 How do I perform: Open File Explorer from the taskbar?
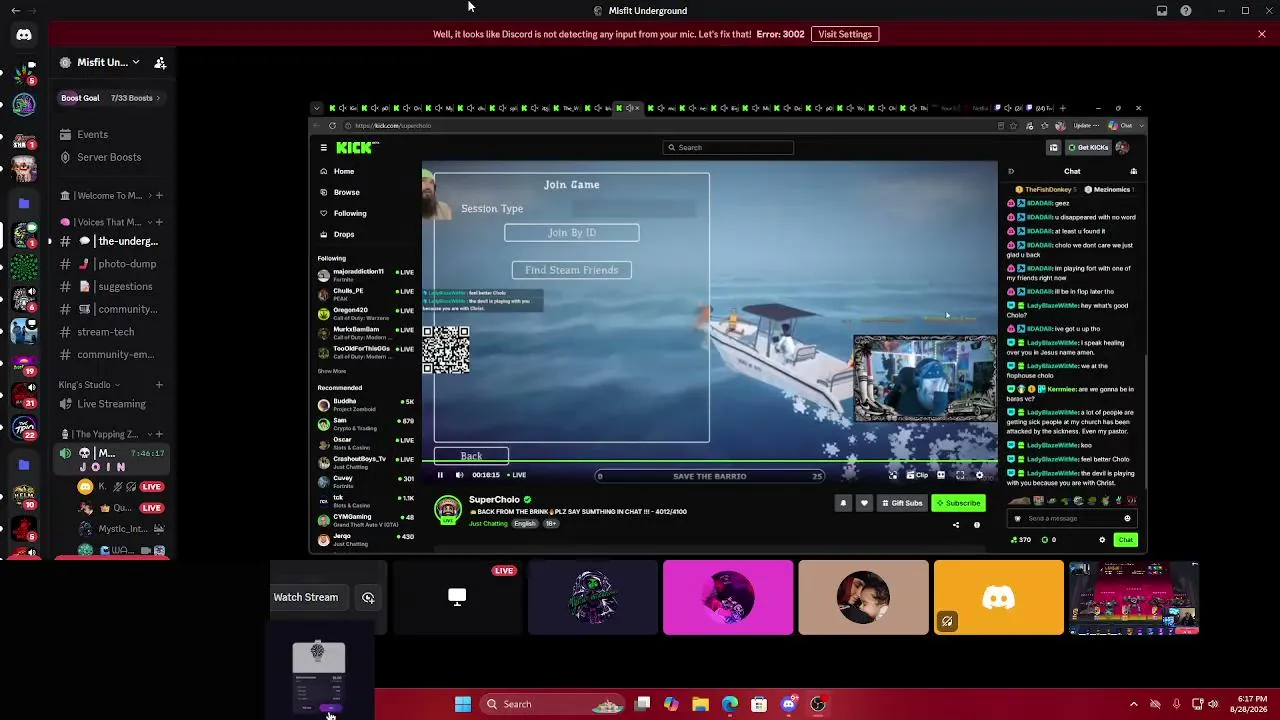pyautogui.click(x=700, y=704)
